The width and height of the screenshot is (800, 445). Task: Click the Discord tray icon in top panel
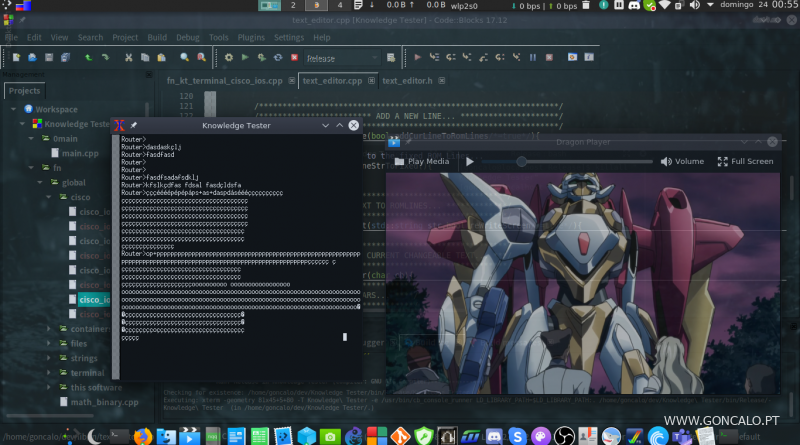tap(634, 5)
